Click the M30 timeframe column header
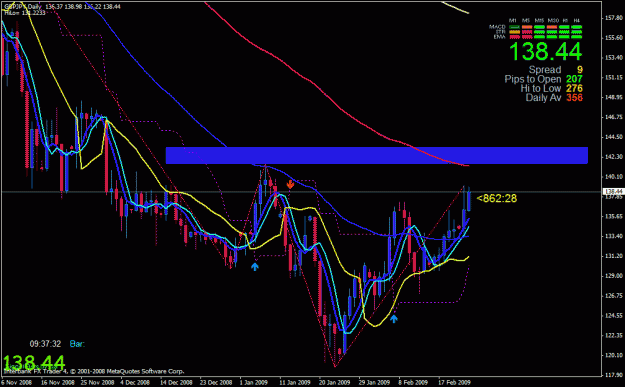 click(553, 20)
